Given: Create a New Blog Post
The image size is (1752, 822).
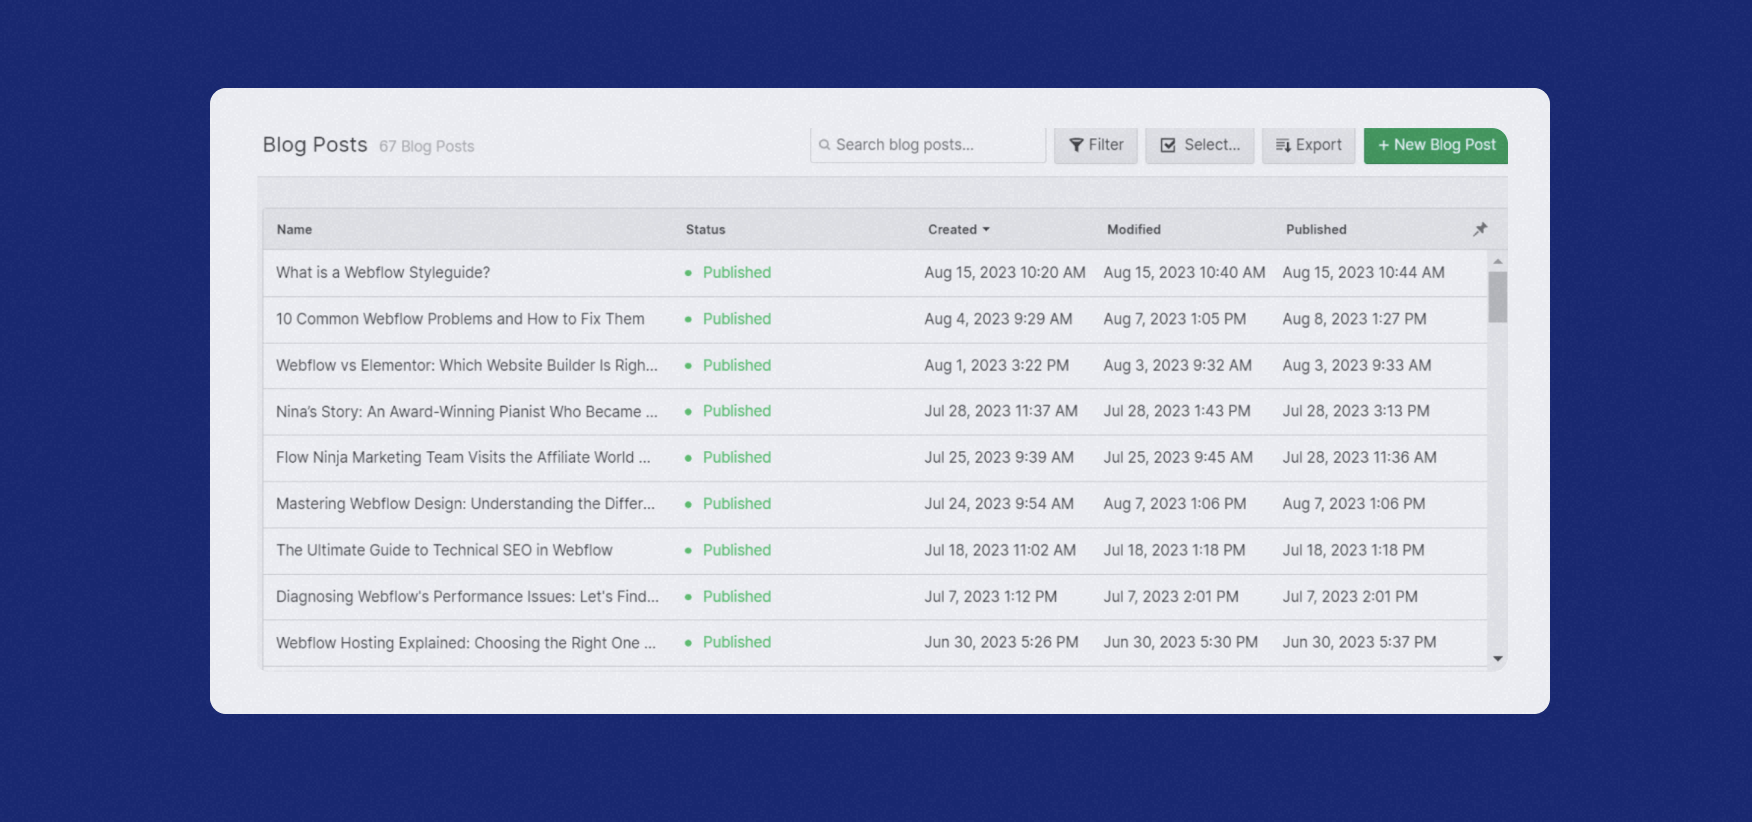Looking at the screenshot, I should point(1435,145).
